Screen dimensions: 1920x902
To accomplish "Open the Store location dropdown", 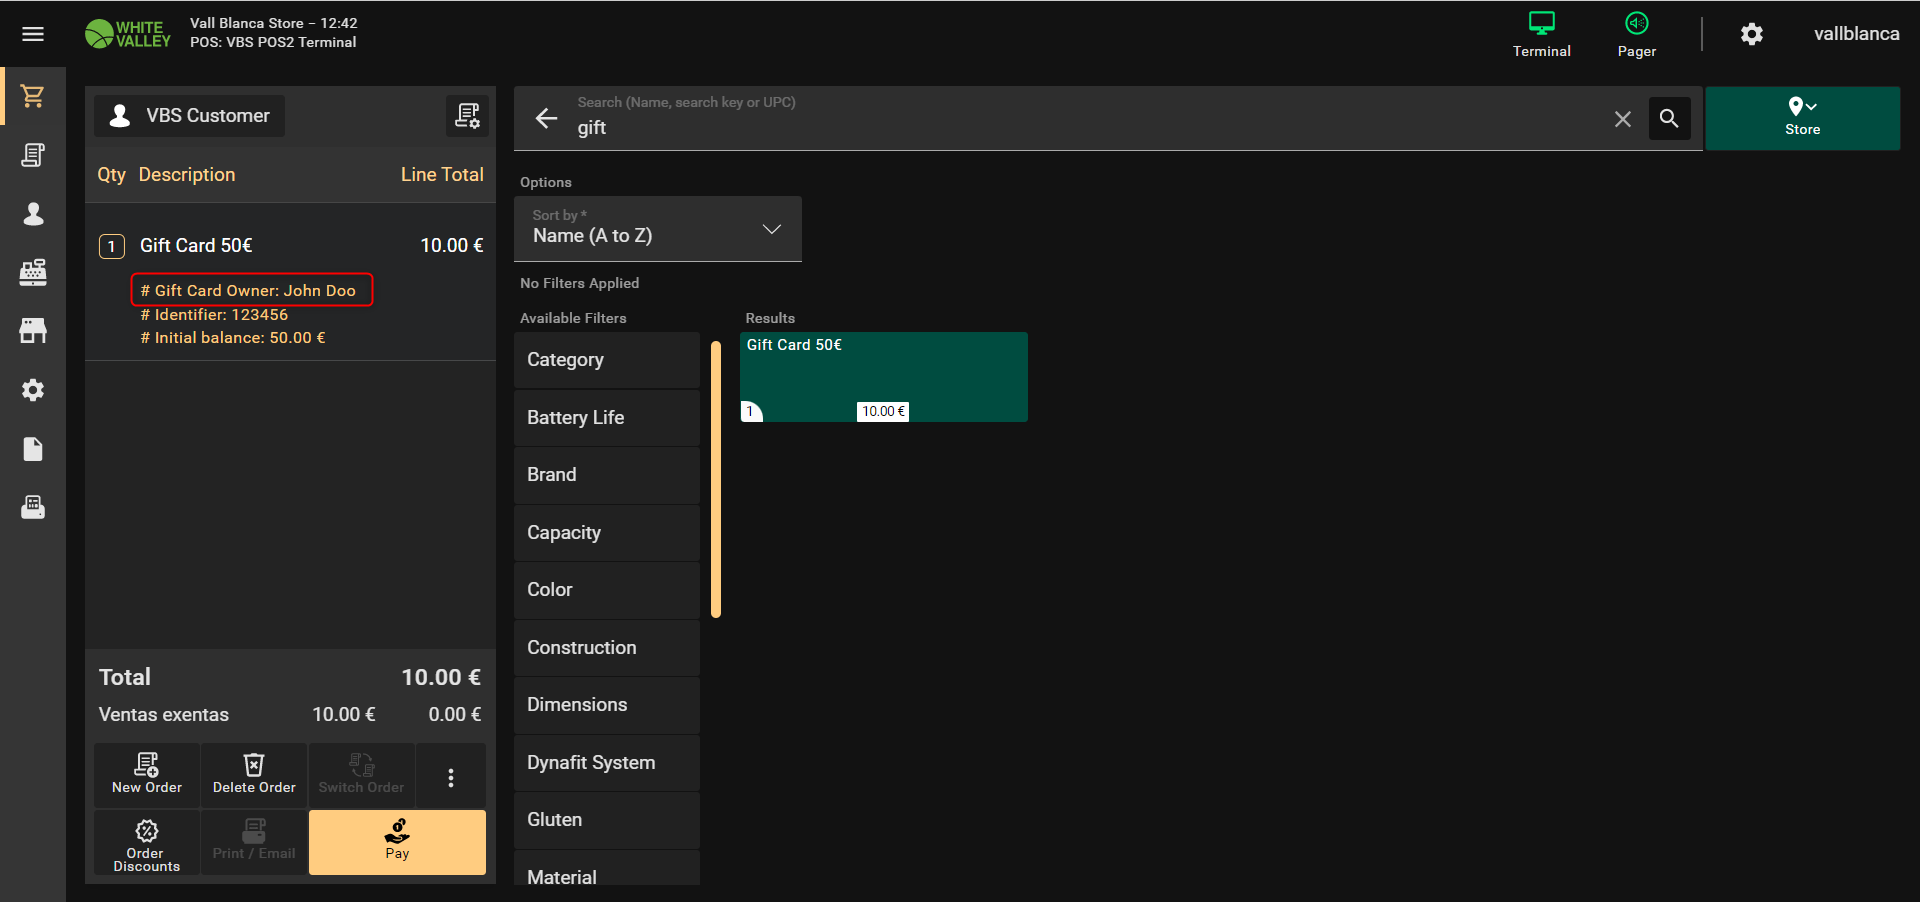I will (1802, 118).
